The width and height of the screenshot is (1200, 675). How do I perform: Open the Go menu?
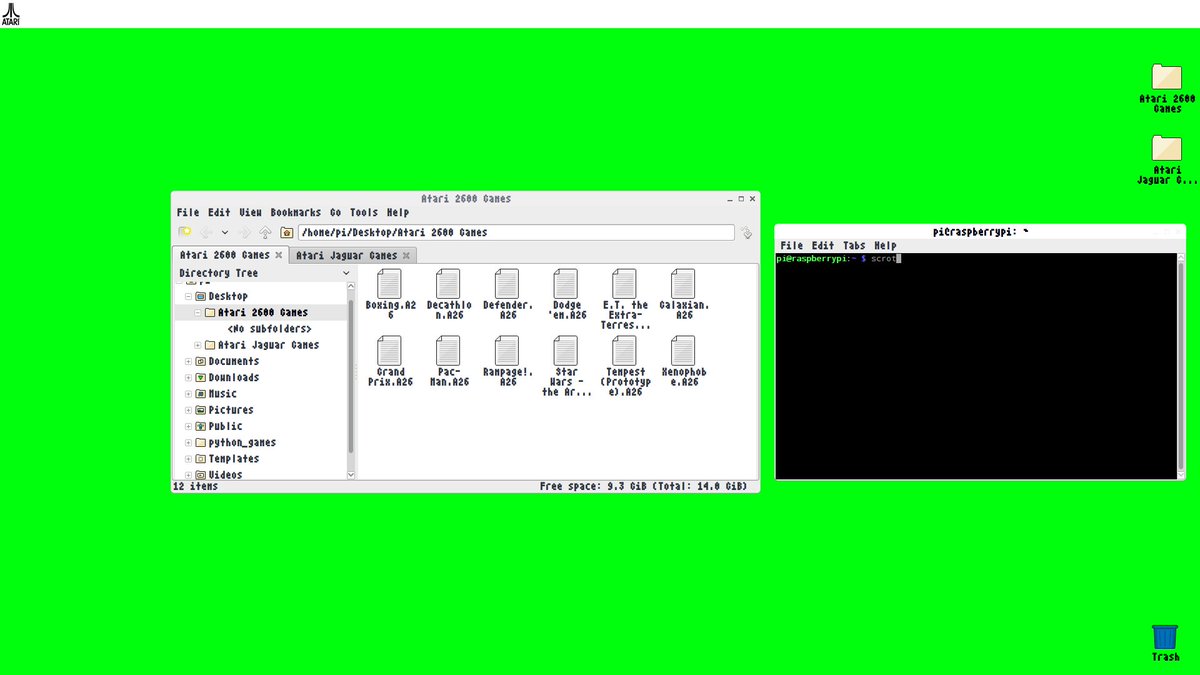[336, 212]
